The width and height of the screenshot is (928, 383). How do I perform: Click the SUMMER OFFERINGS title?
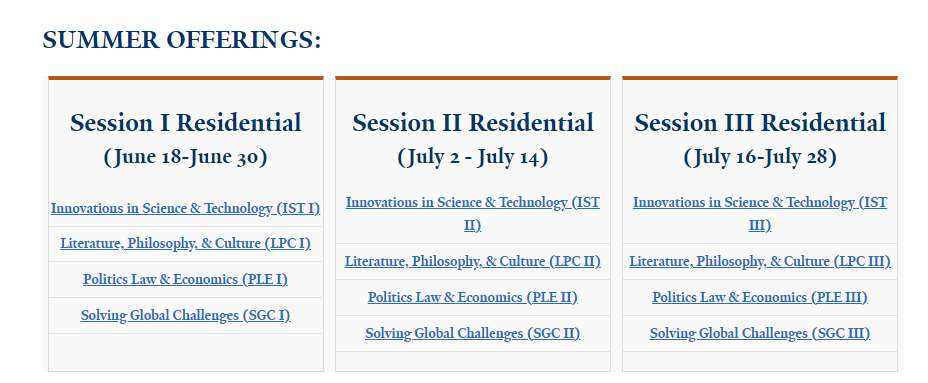coord(182,40)
